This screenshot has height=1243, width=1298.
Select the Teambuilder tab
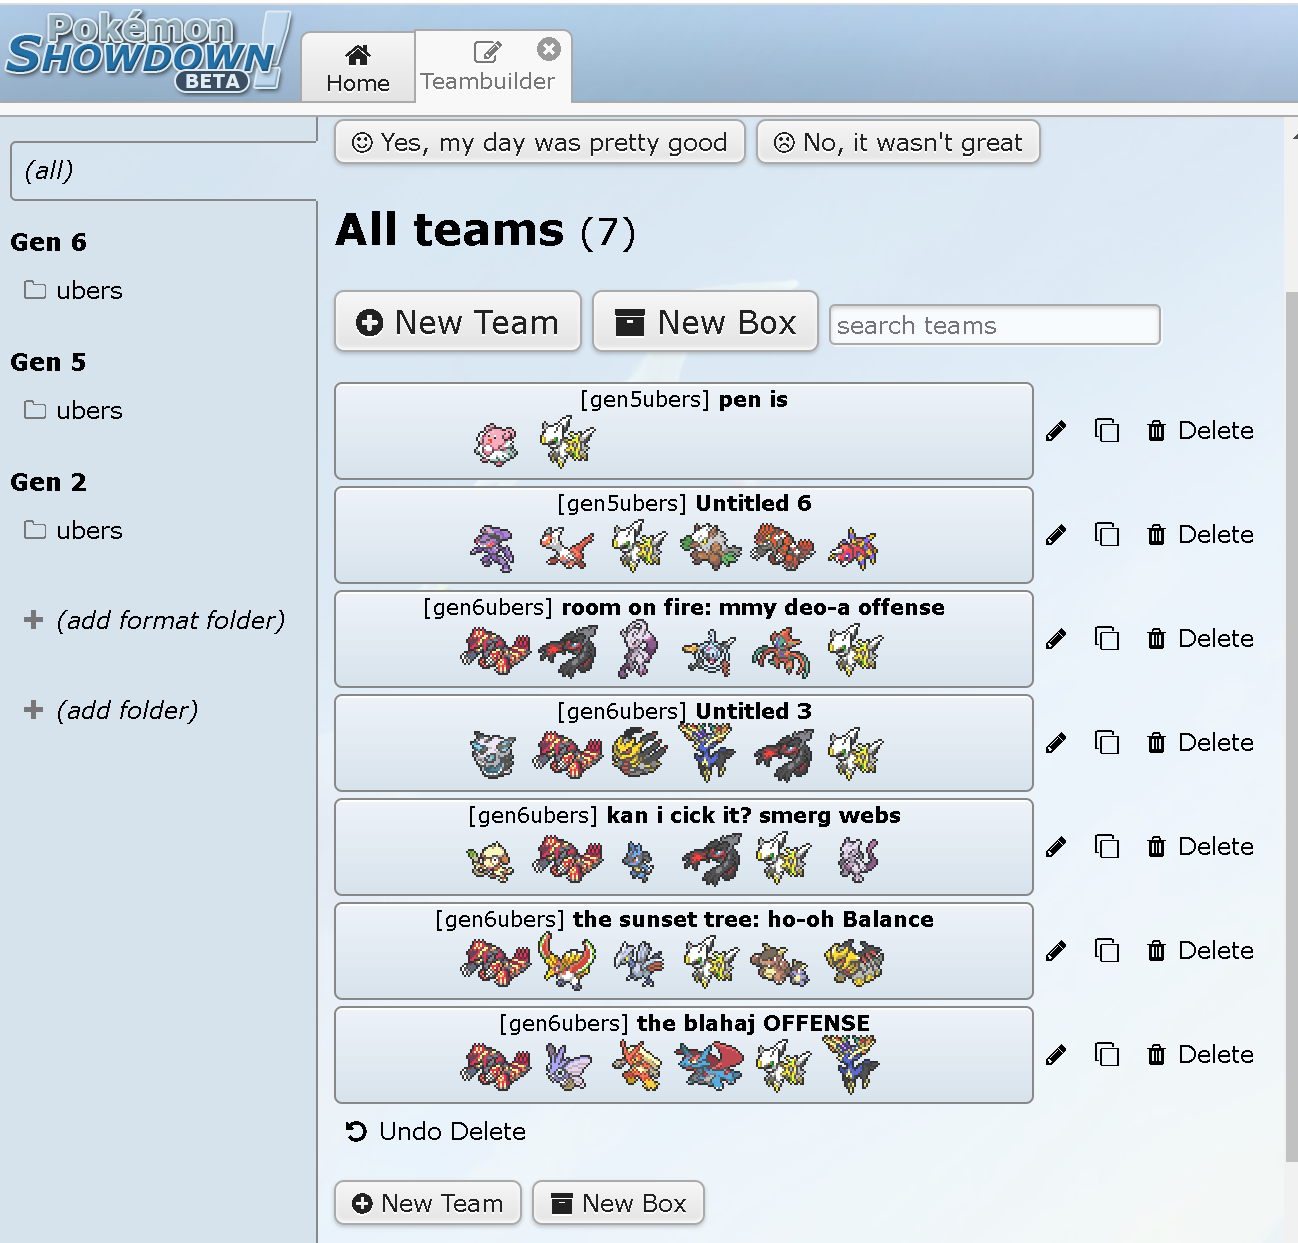487,68
